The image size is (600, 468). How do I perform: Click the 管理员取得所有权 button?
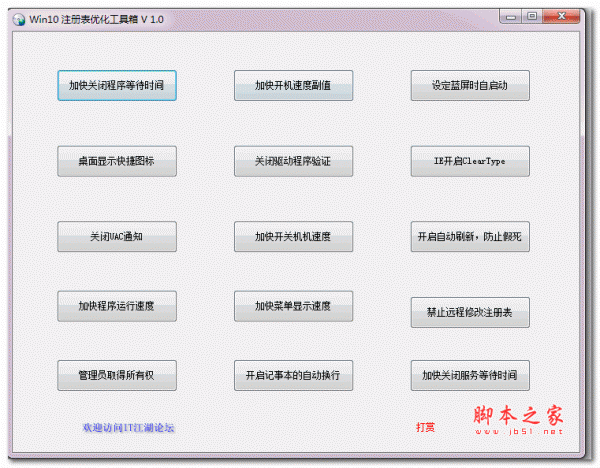click(117, 375)
